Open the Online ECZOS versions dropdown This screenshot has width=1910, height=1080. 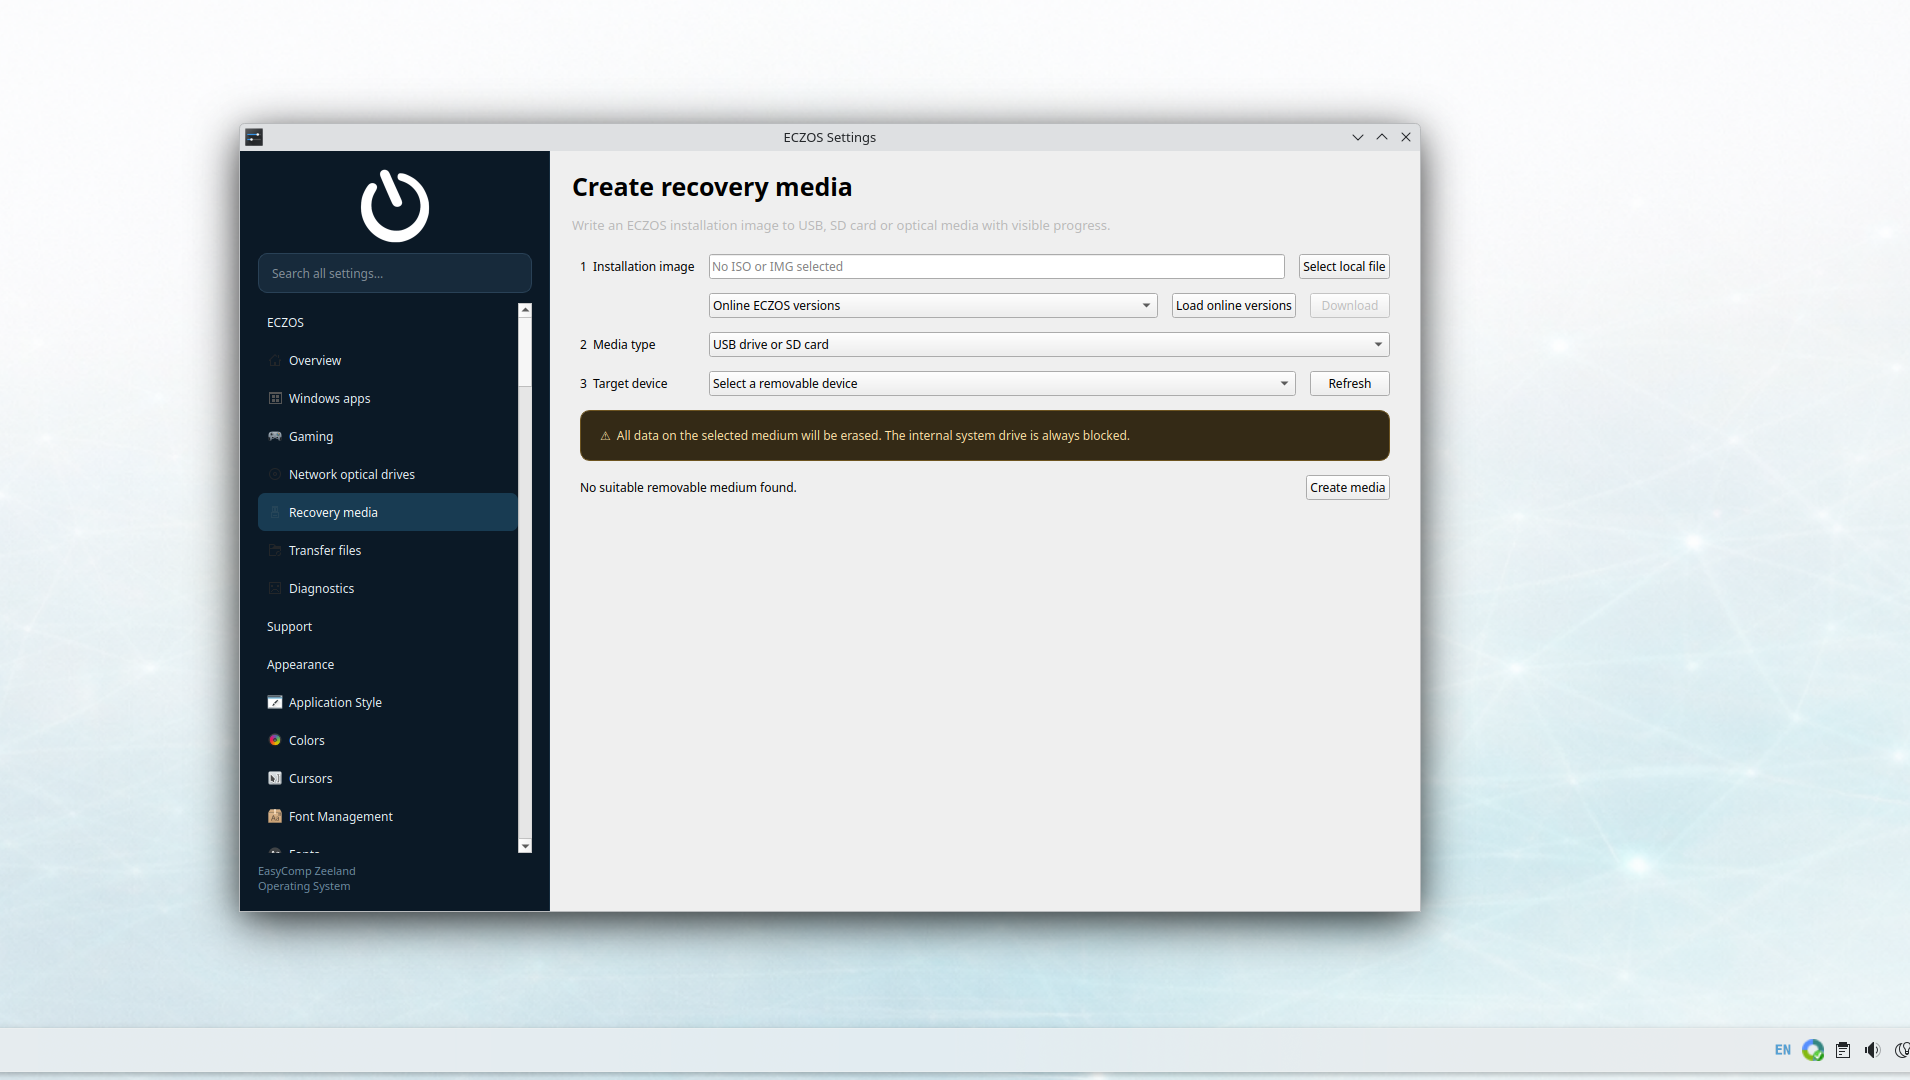pos(933,305)
